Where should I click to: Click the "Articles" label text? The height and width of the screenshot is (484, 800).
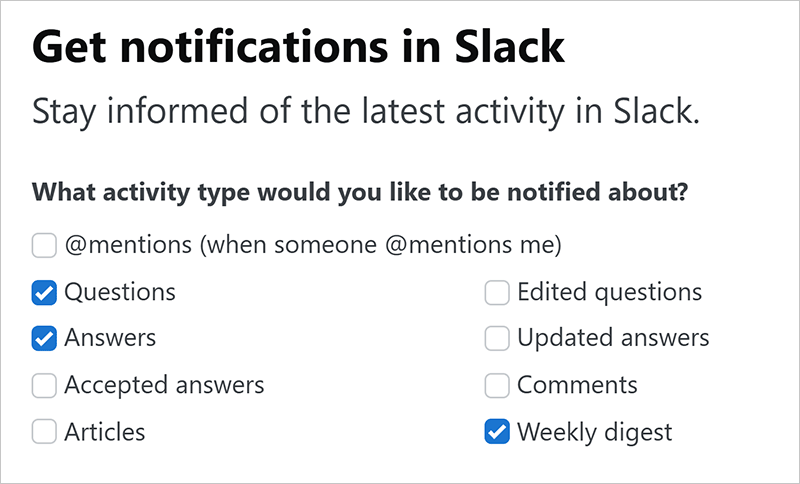105,432
